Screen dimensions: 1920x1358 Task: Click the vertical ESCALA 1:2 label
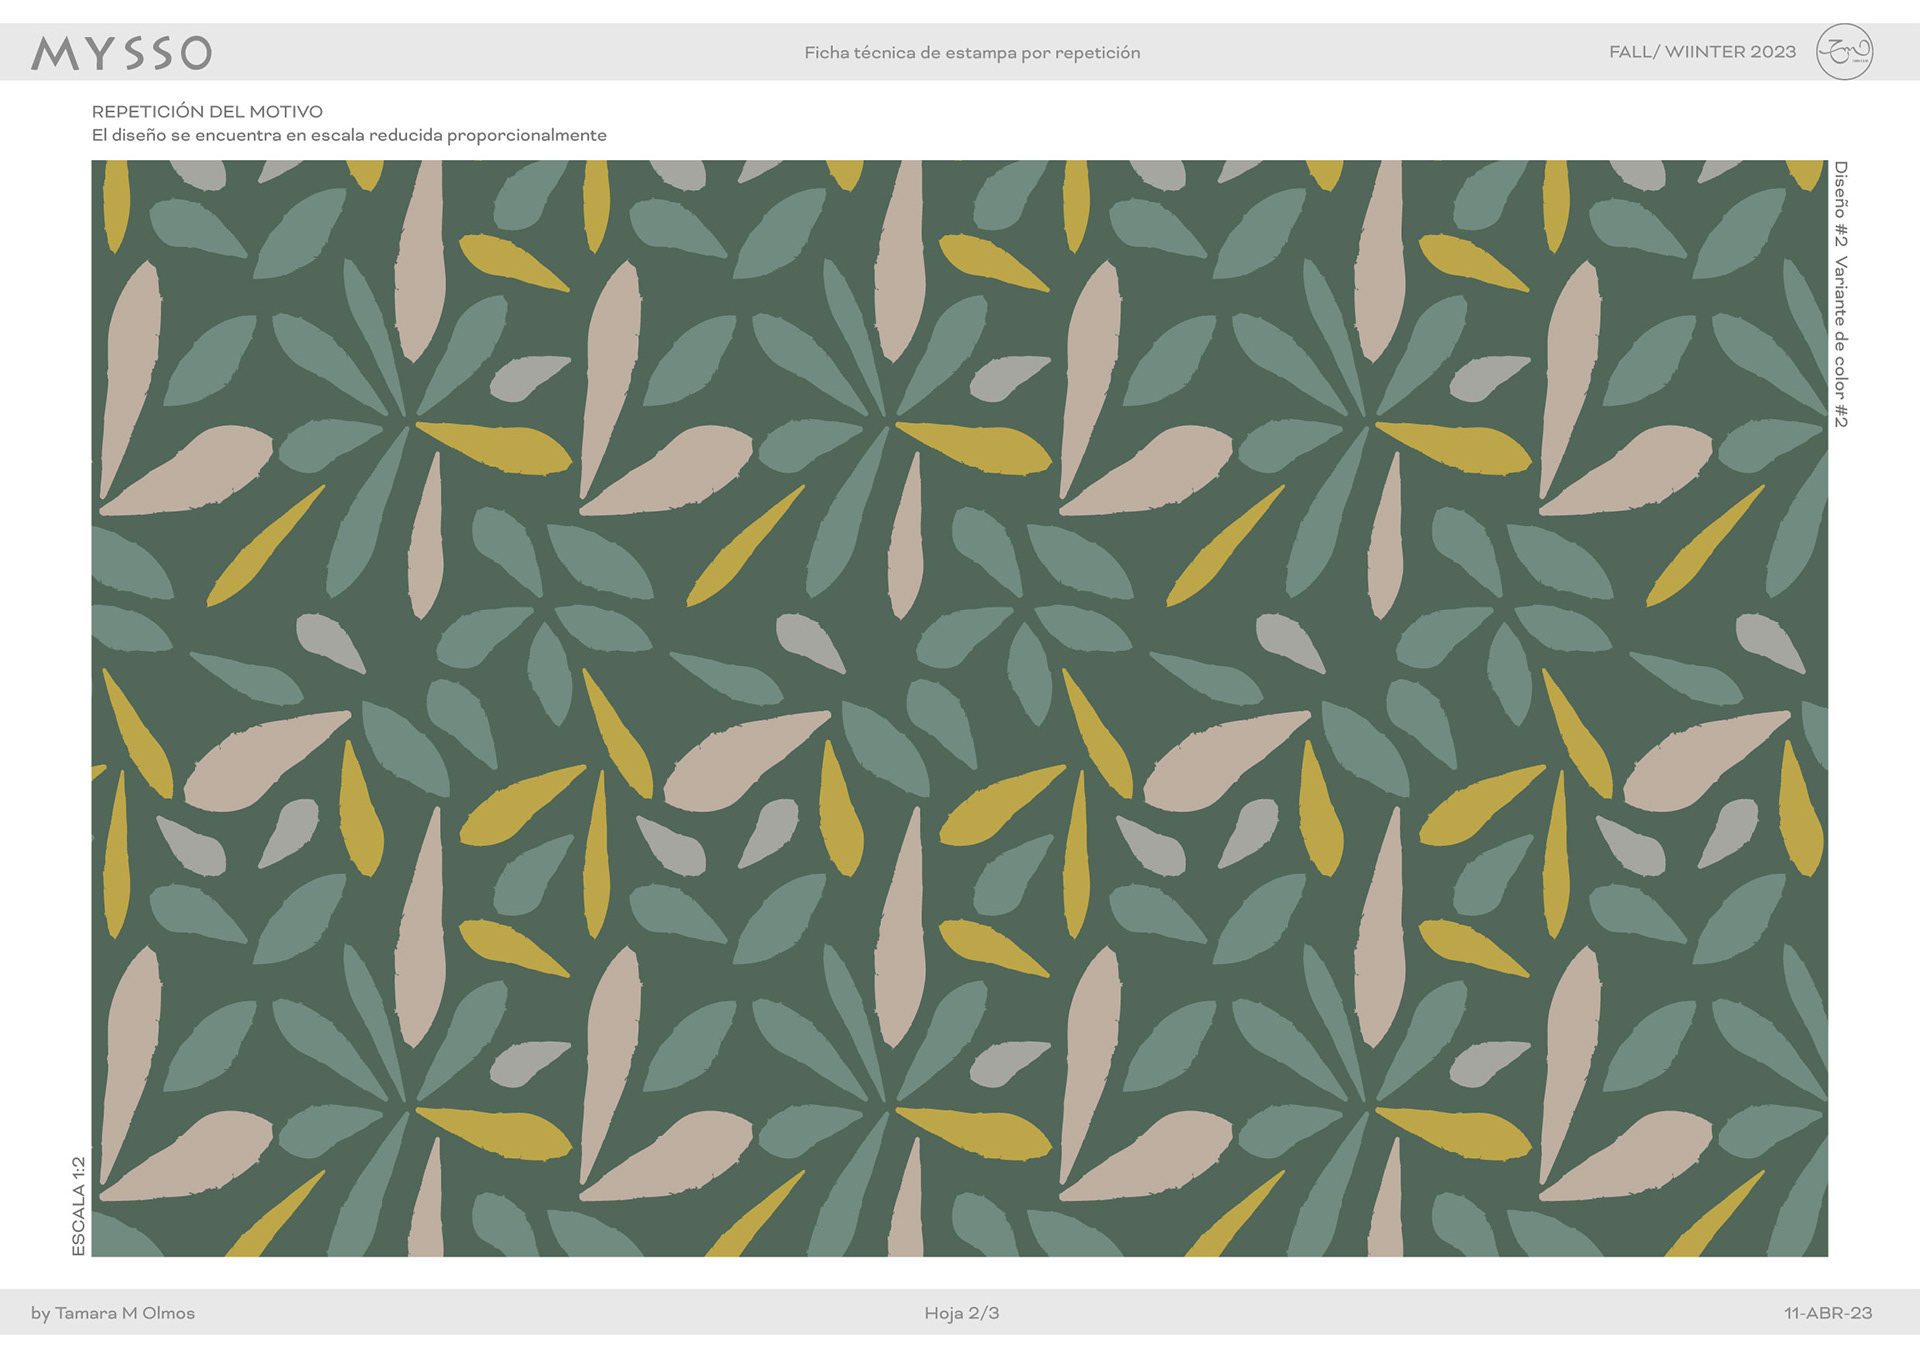79,1206
